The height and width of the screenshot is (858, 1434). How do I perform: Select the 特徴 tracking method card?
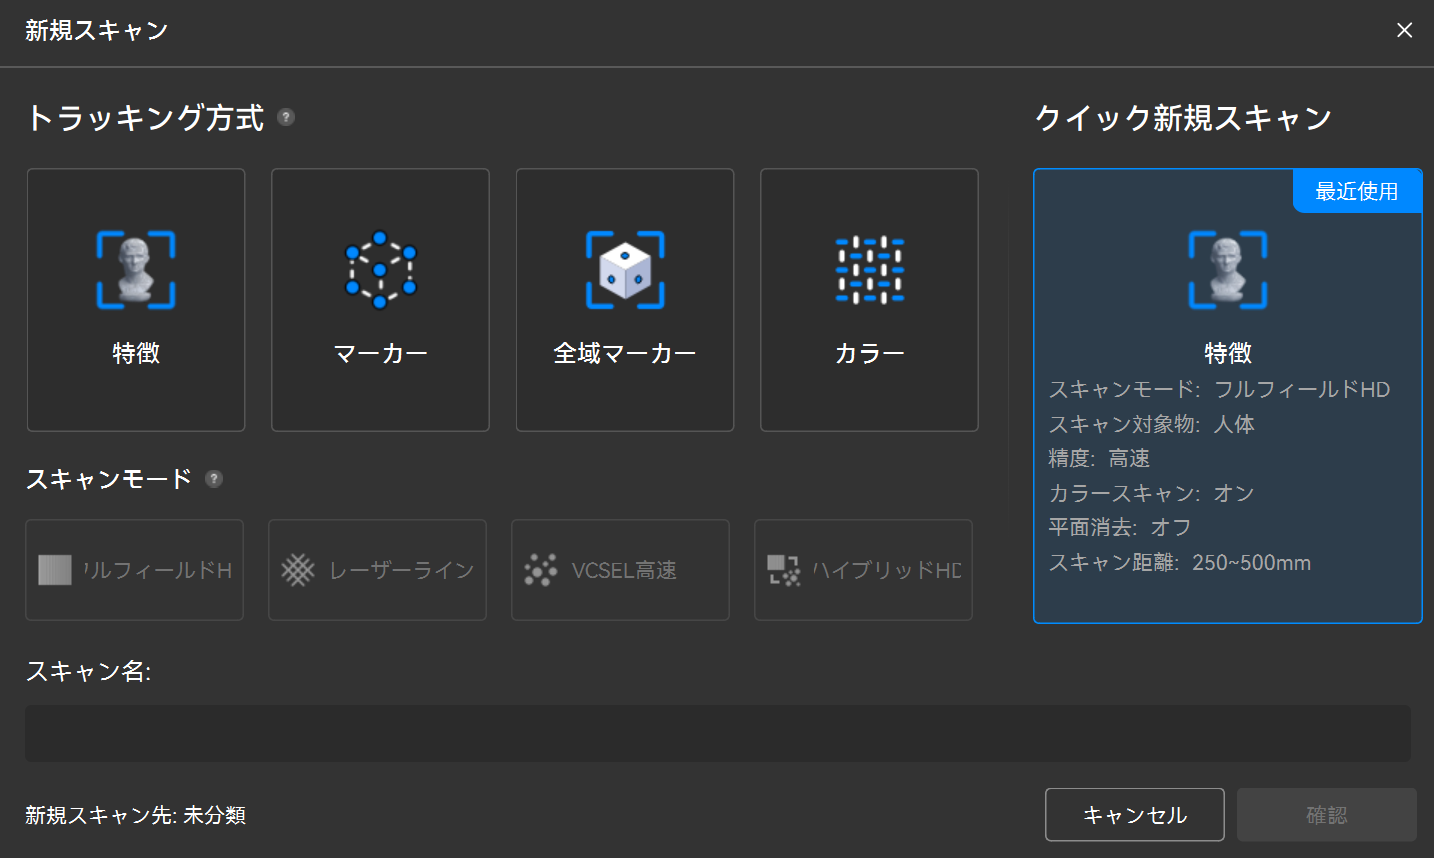[x=136, y=300]
